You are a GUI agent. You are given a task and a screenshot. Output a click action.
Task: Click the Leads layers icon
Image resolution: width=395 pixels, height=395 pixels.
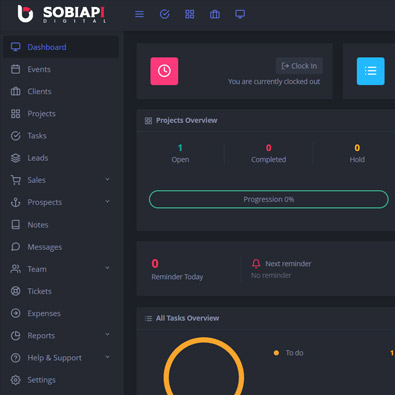coord(16,158)
